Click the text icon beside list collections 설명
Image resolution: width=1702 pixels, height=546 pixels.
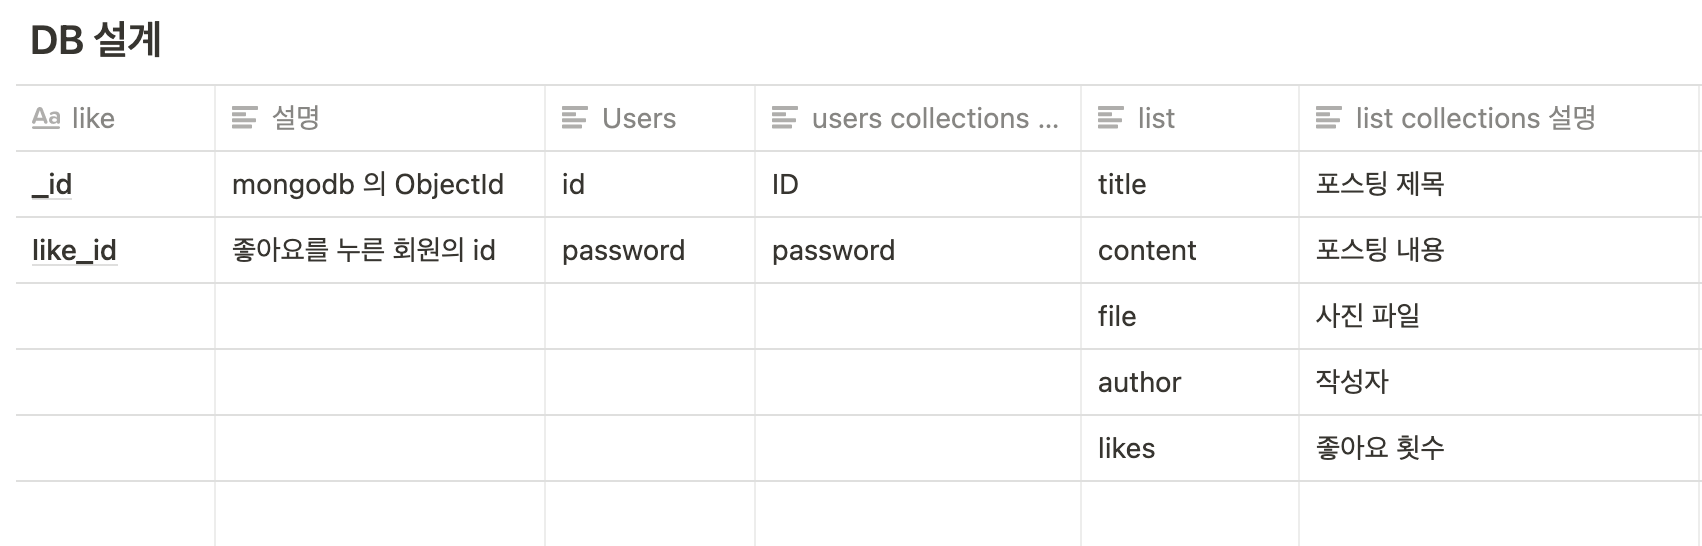1329,118
